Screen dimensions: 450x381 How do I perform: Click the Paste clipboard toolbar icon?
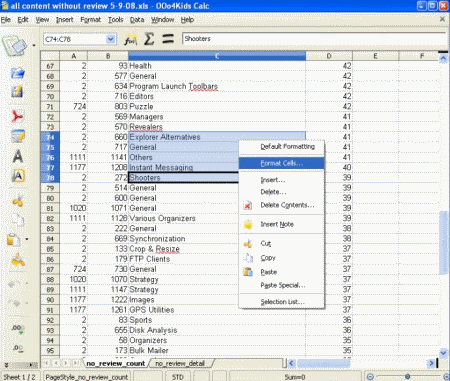coord(14,240)
